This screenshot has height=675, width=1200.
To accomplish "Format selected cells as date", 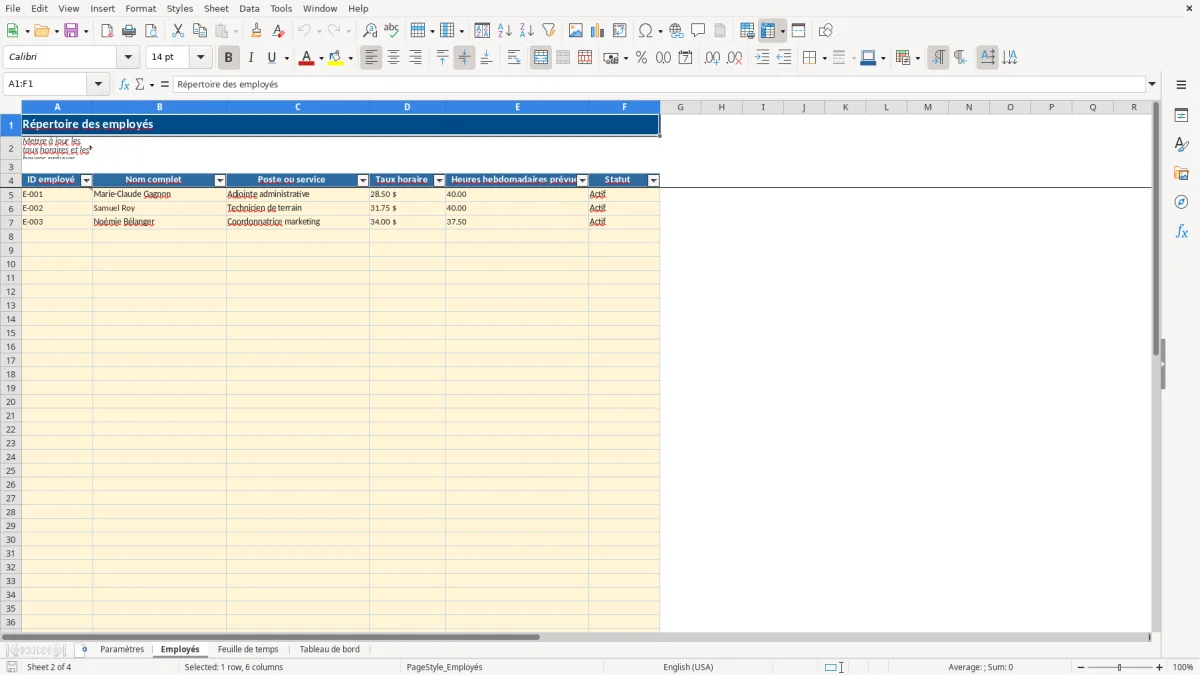I will pos(685,58).
